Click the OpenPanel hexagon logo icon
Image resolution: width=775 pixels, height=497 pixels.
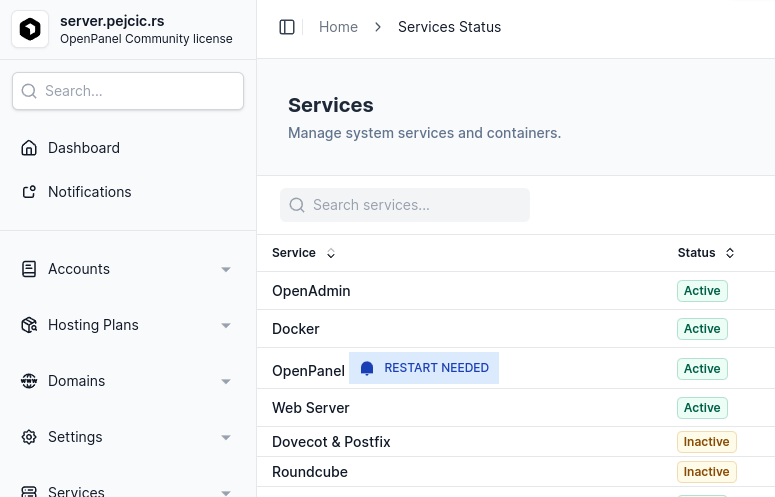[30, 29]
